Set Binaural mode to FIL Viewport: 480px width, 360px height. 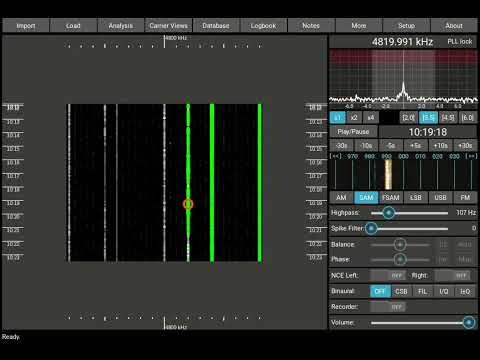pyautogui.click(x=423, y=291)
